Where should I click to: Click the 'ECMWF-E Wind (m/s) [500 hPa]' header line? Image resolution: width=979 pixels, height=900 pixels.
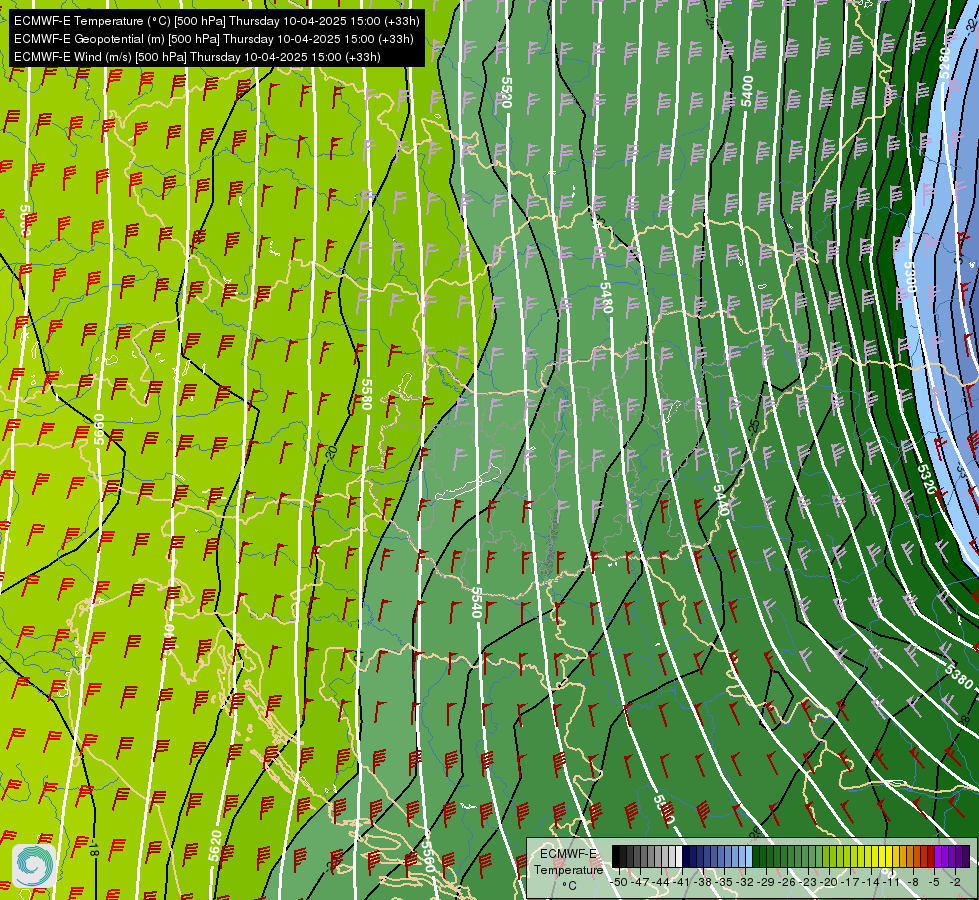pos(197,57)
